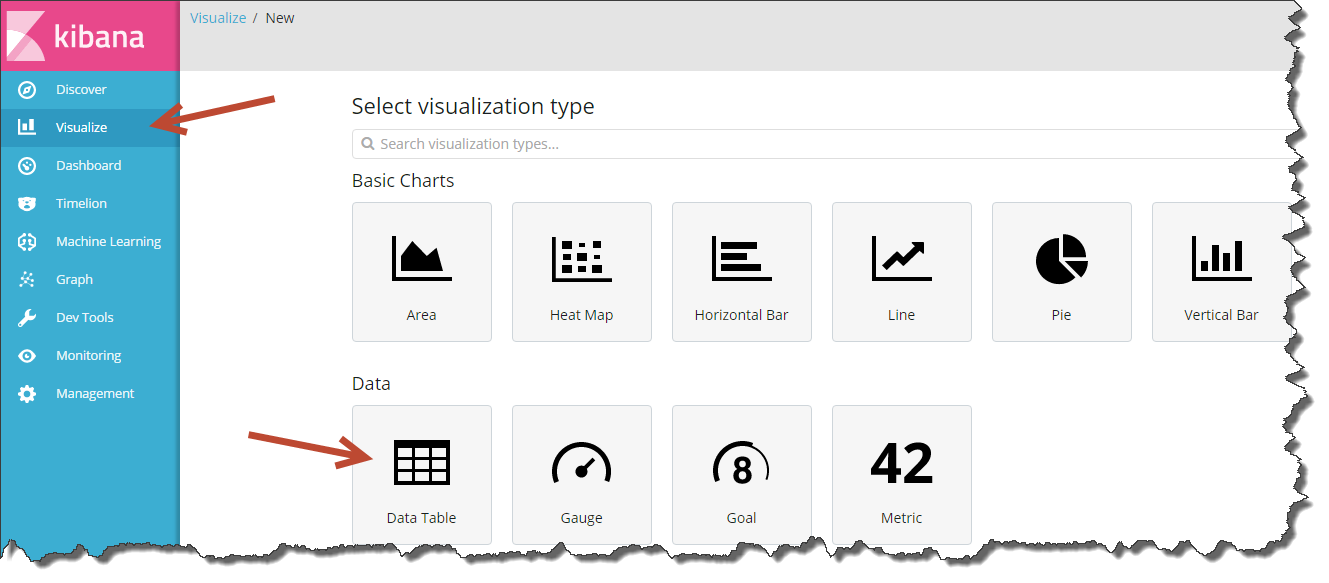Select Visualize in the sidebar menu

[x=81, y=128]
